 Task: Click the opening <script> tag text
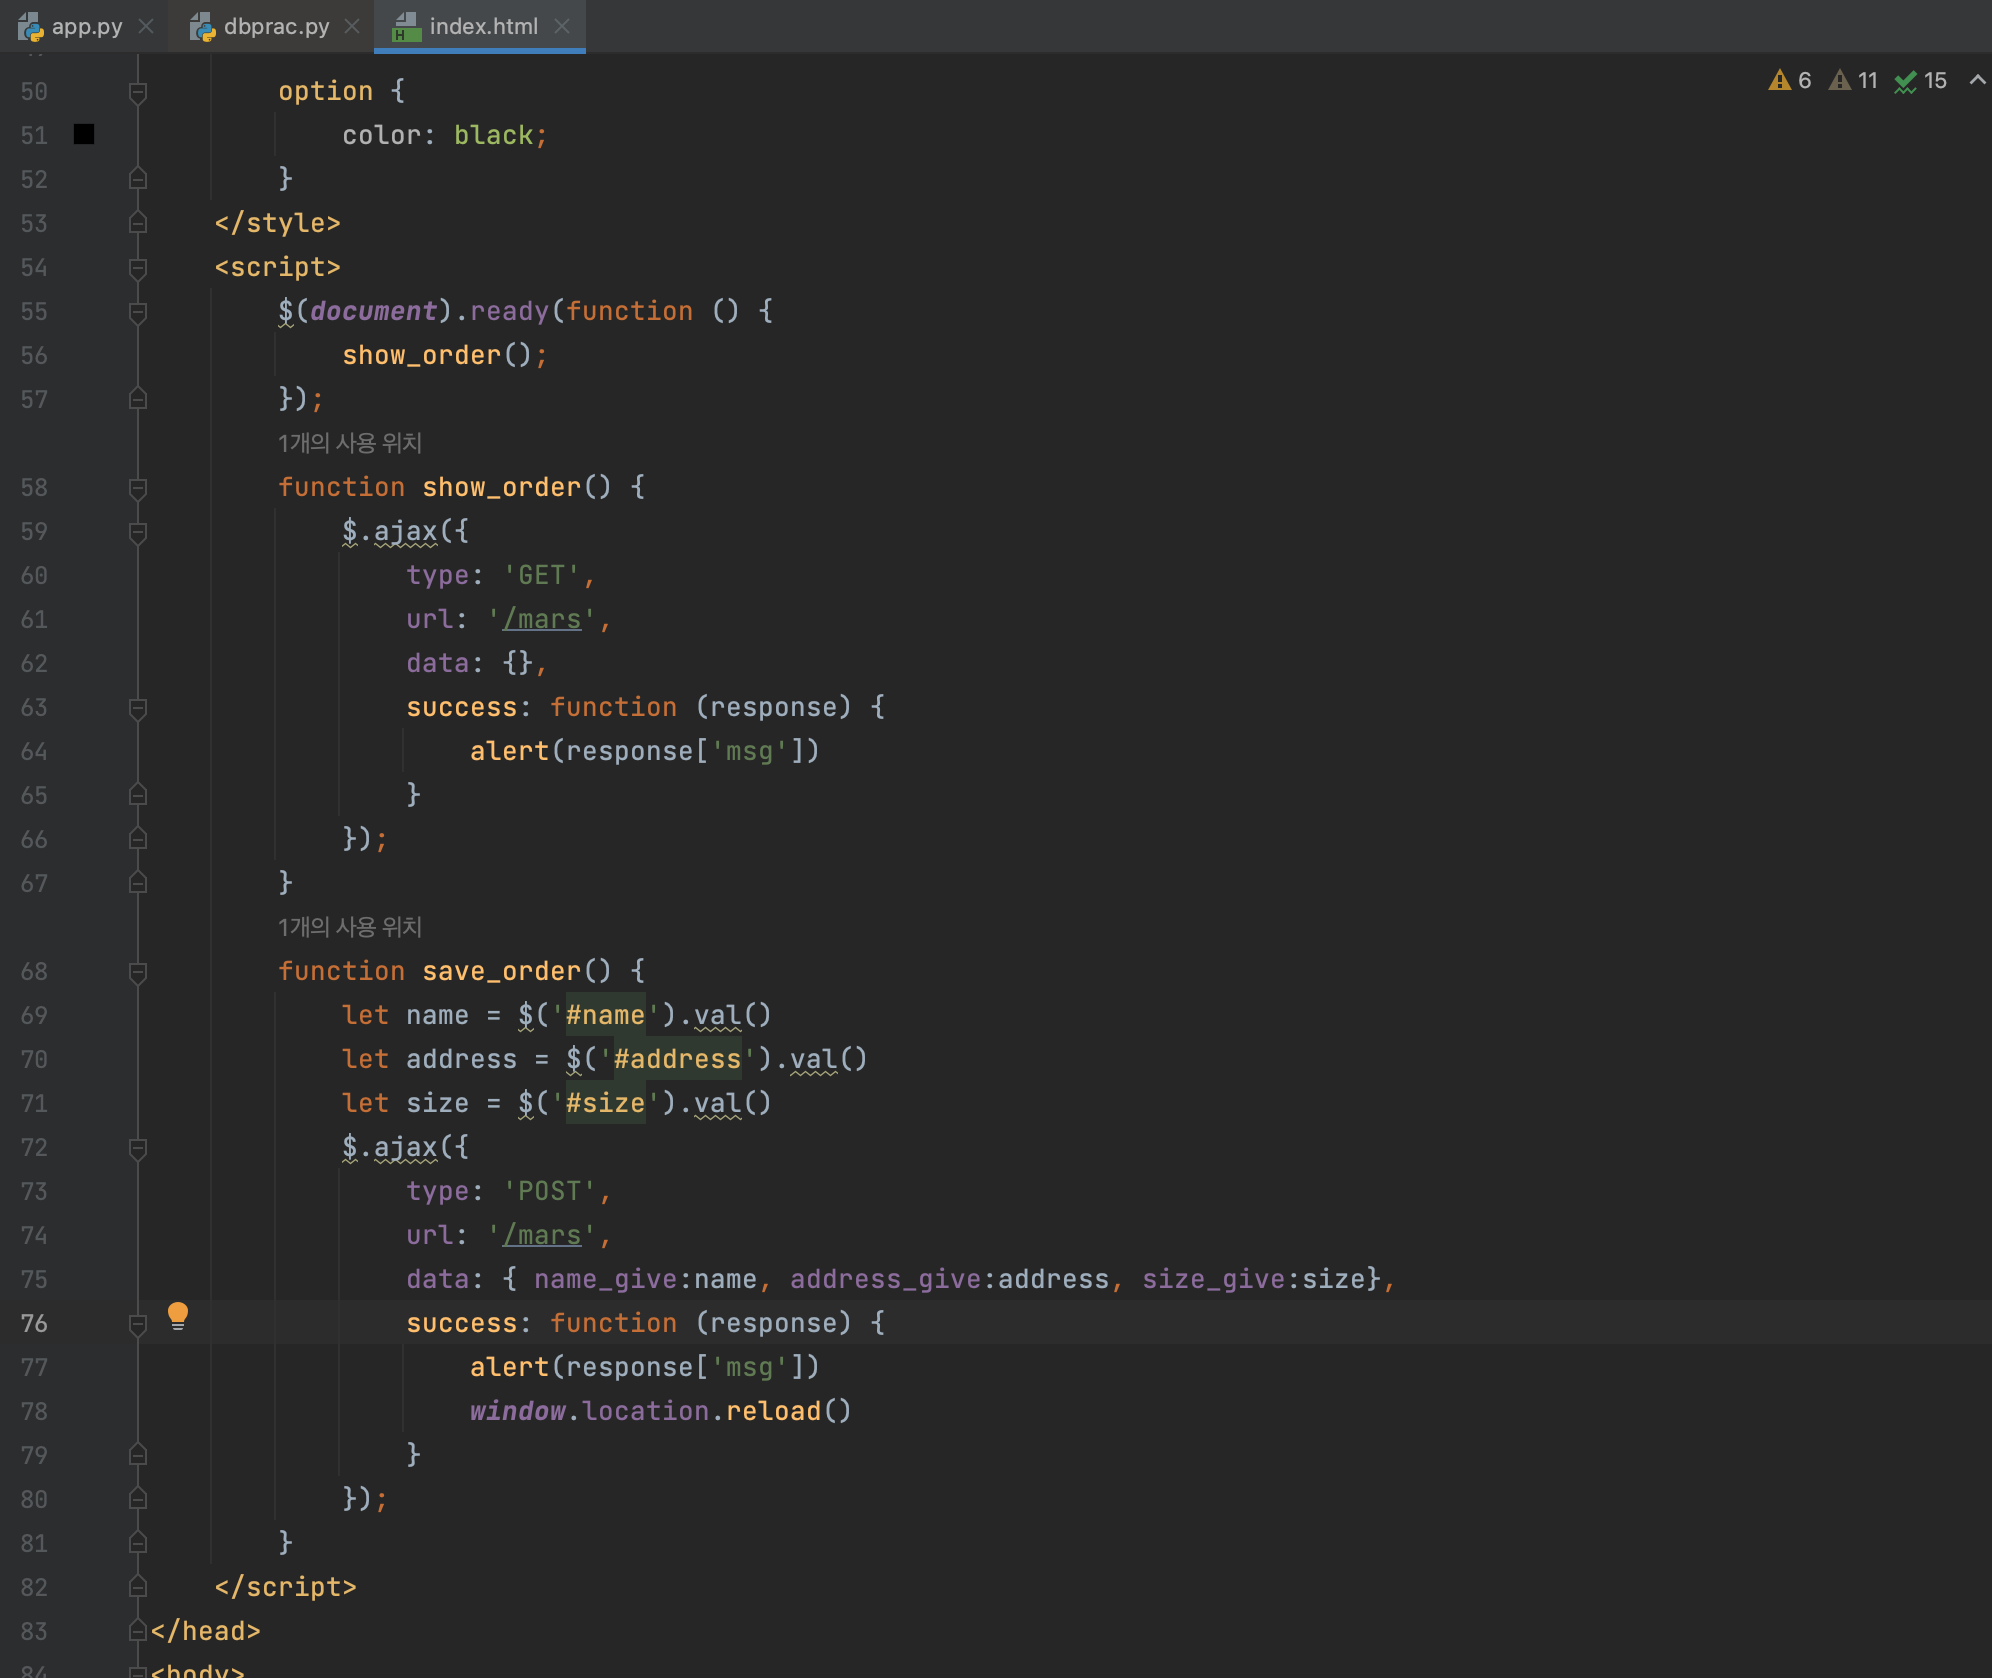tap(277, 267)
